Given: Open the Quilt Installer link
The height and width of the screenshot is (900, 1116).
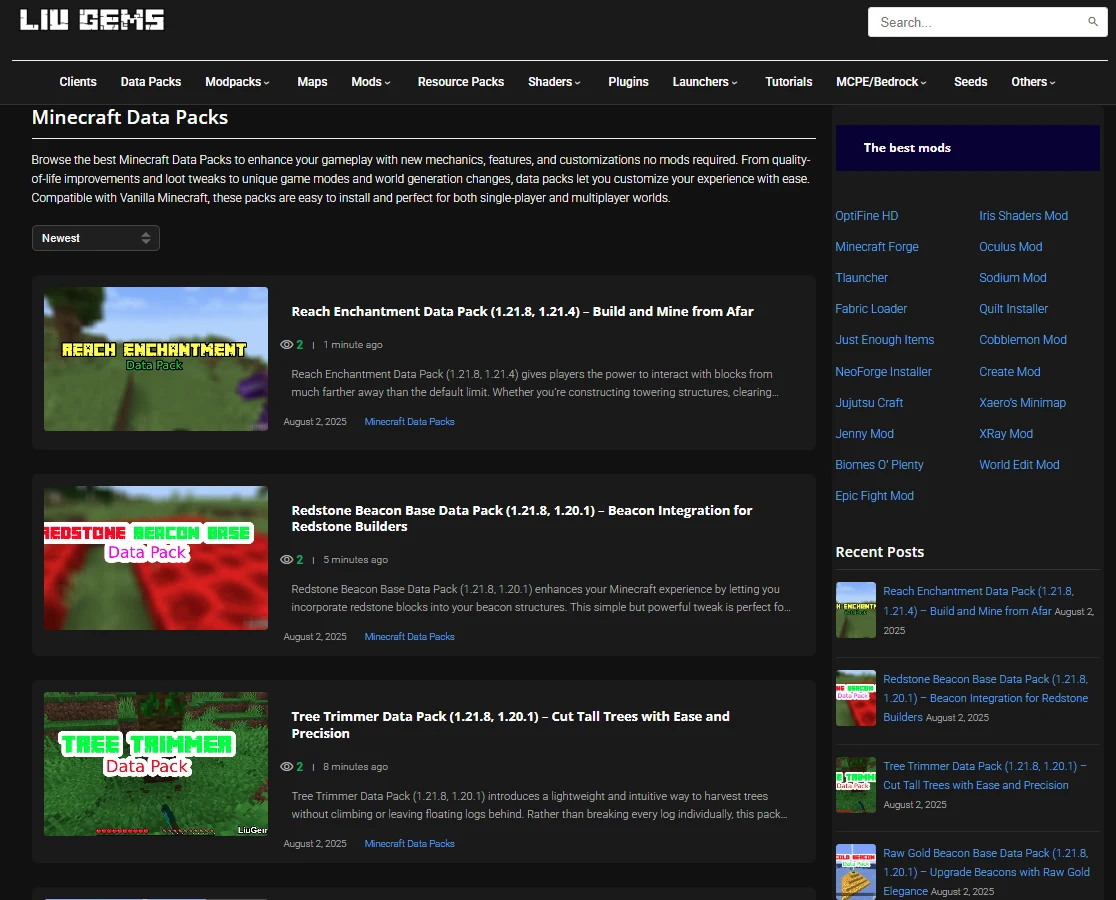Looking at the screenshot, I should tap(1014, 309).
